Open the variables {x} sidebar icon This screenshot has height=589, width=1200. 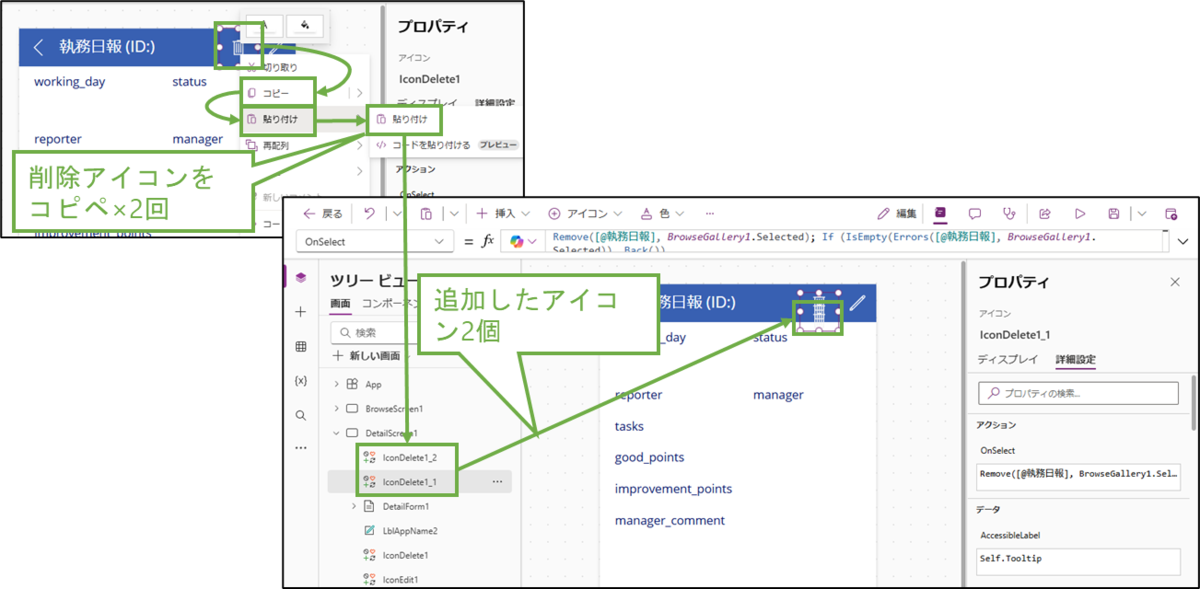tap(300, 381)
